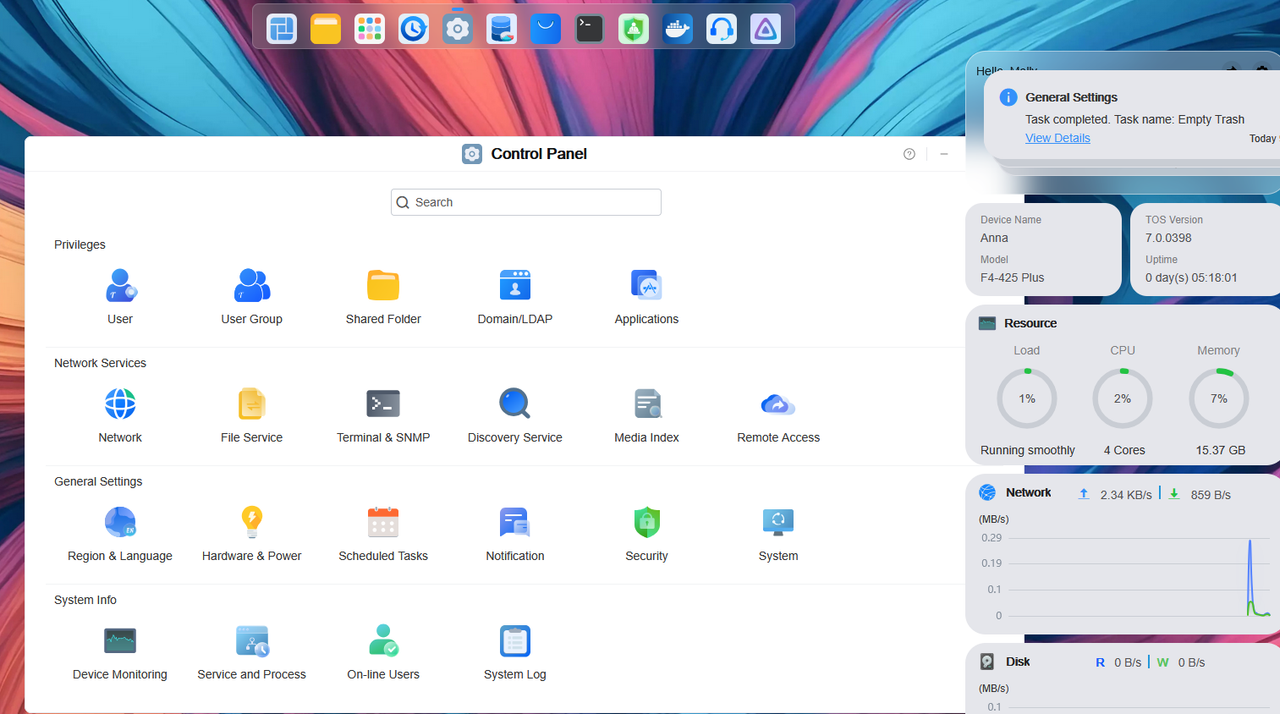Open the Media Index icon

pos(647,404)
